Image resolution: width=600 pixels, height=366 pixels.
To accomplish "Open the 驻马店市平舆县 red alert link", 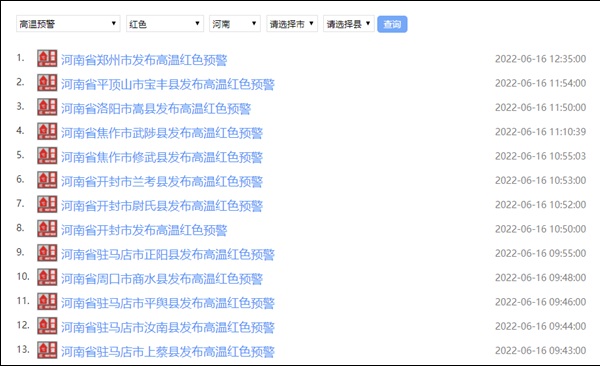I will 168,303.
